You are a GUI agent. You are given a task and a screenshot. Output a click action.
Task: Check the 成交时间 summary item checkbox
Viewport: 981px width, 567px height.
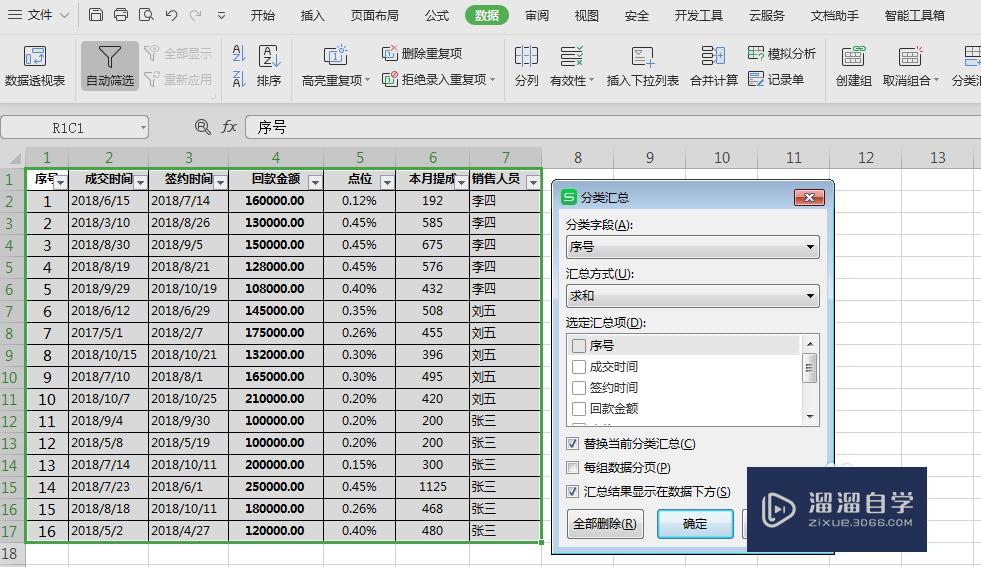click(579, 367)
